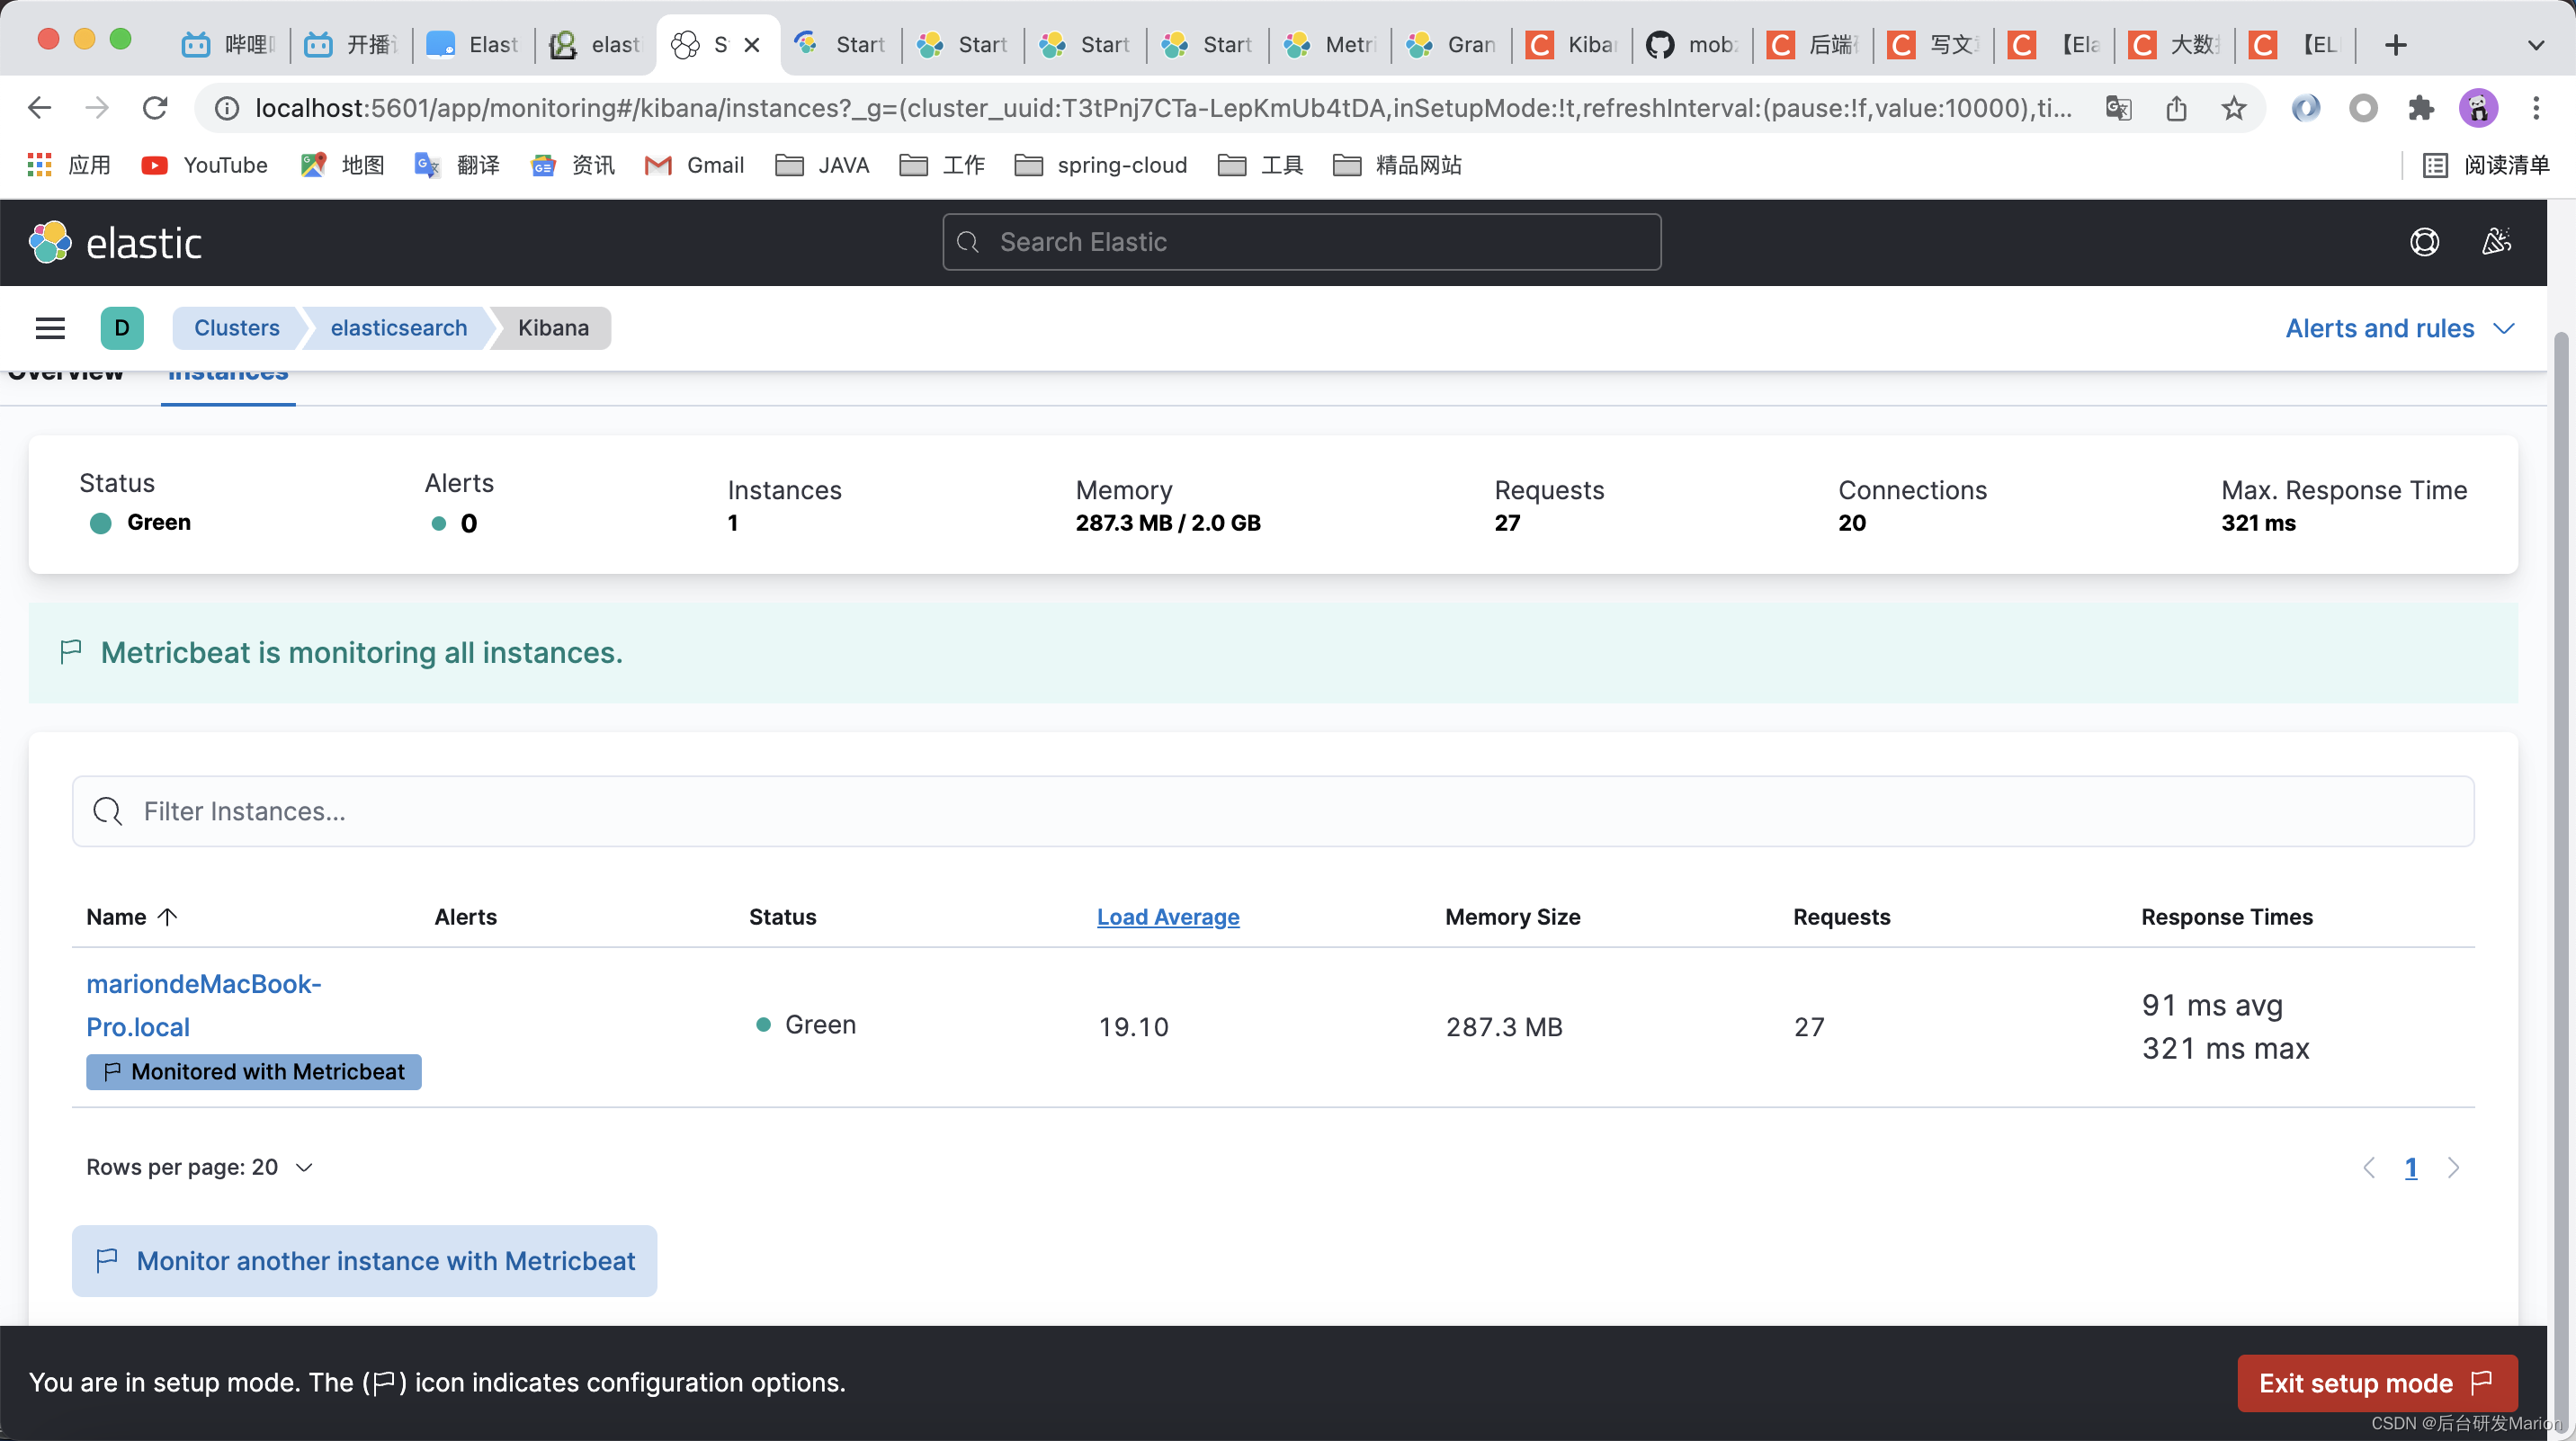Go to the Clusters breadcrumb
2576x1441 pixels.
click(236, 328)
